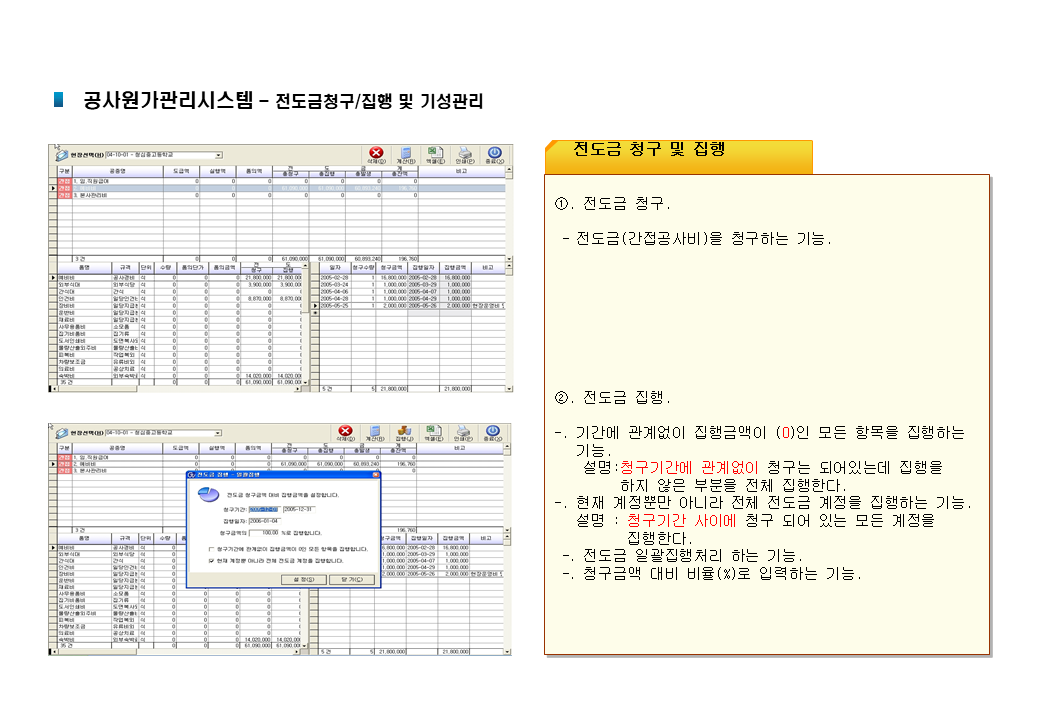
Task: Click date cell 2005-05-25 in the top screenshot
Action: pos(335,306)
